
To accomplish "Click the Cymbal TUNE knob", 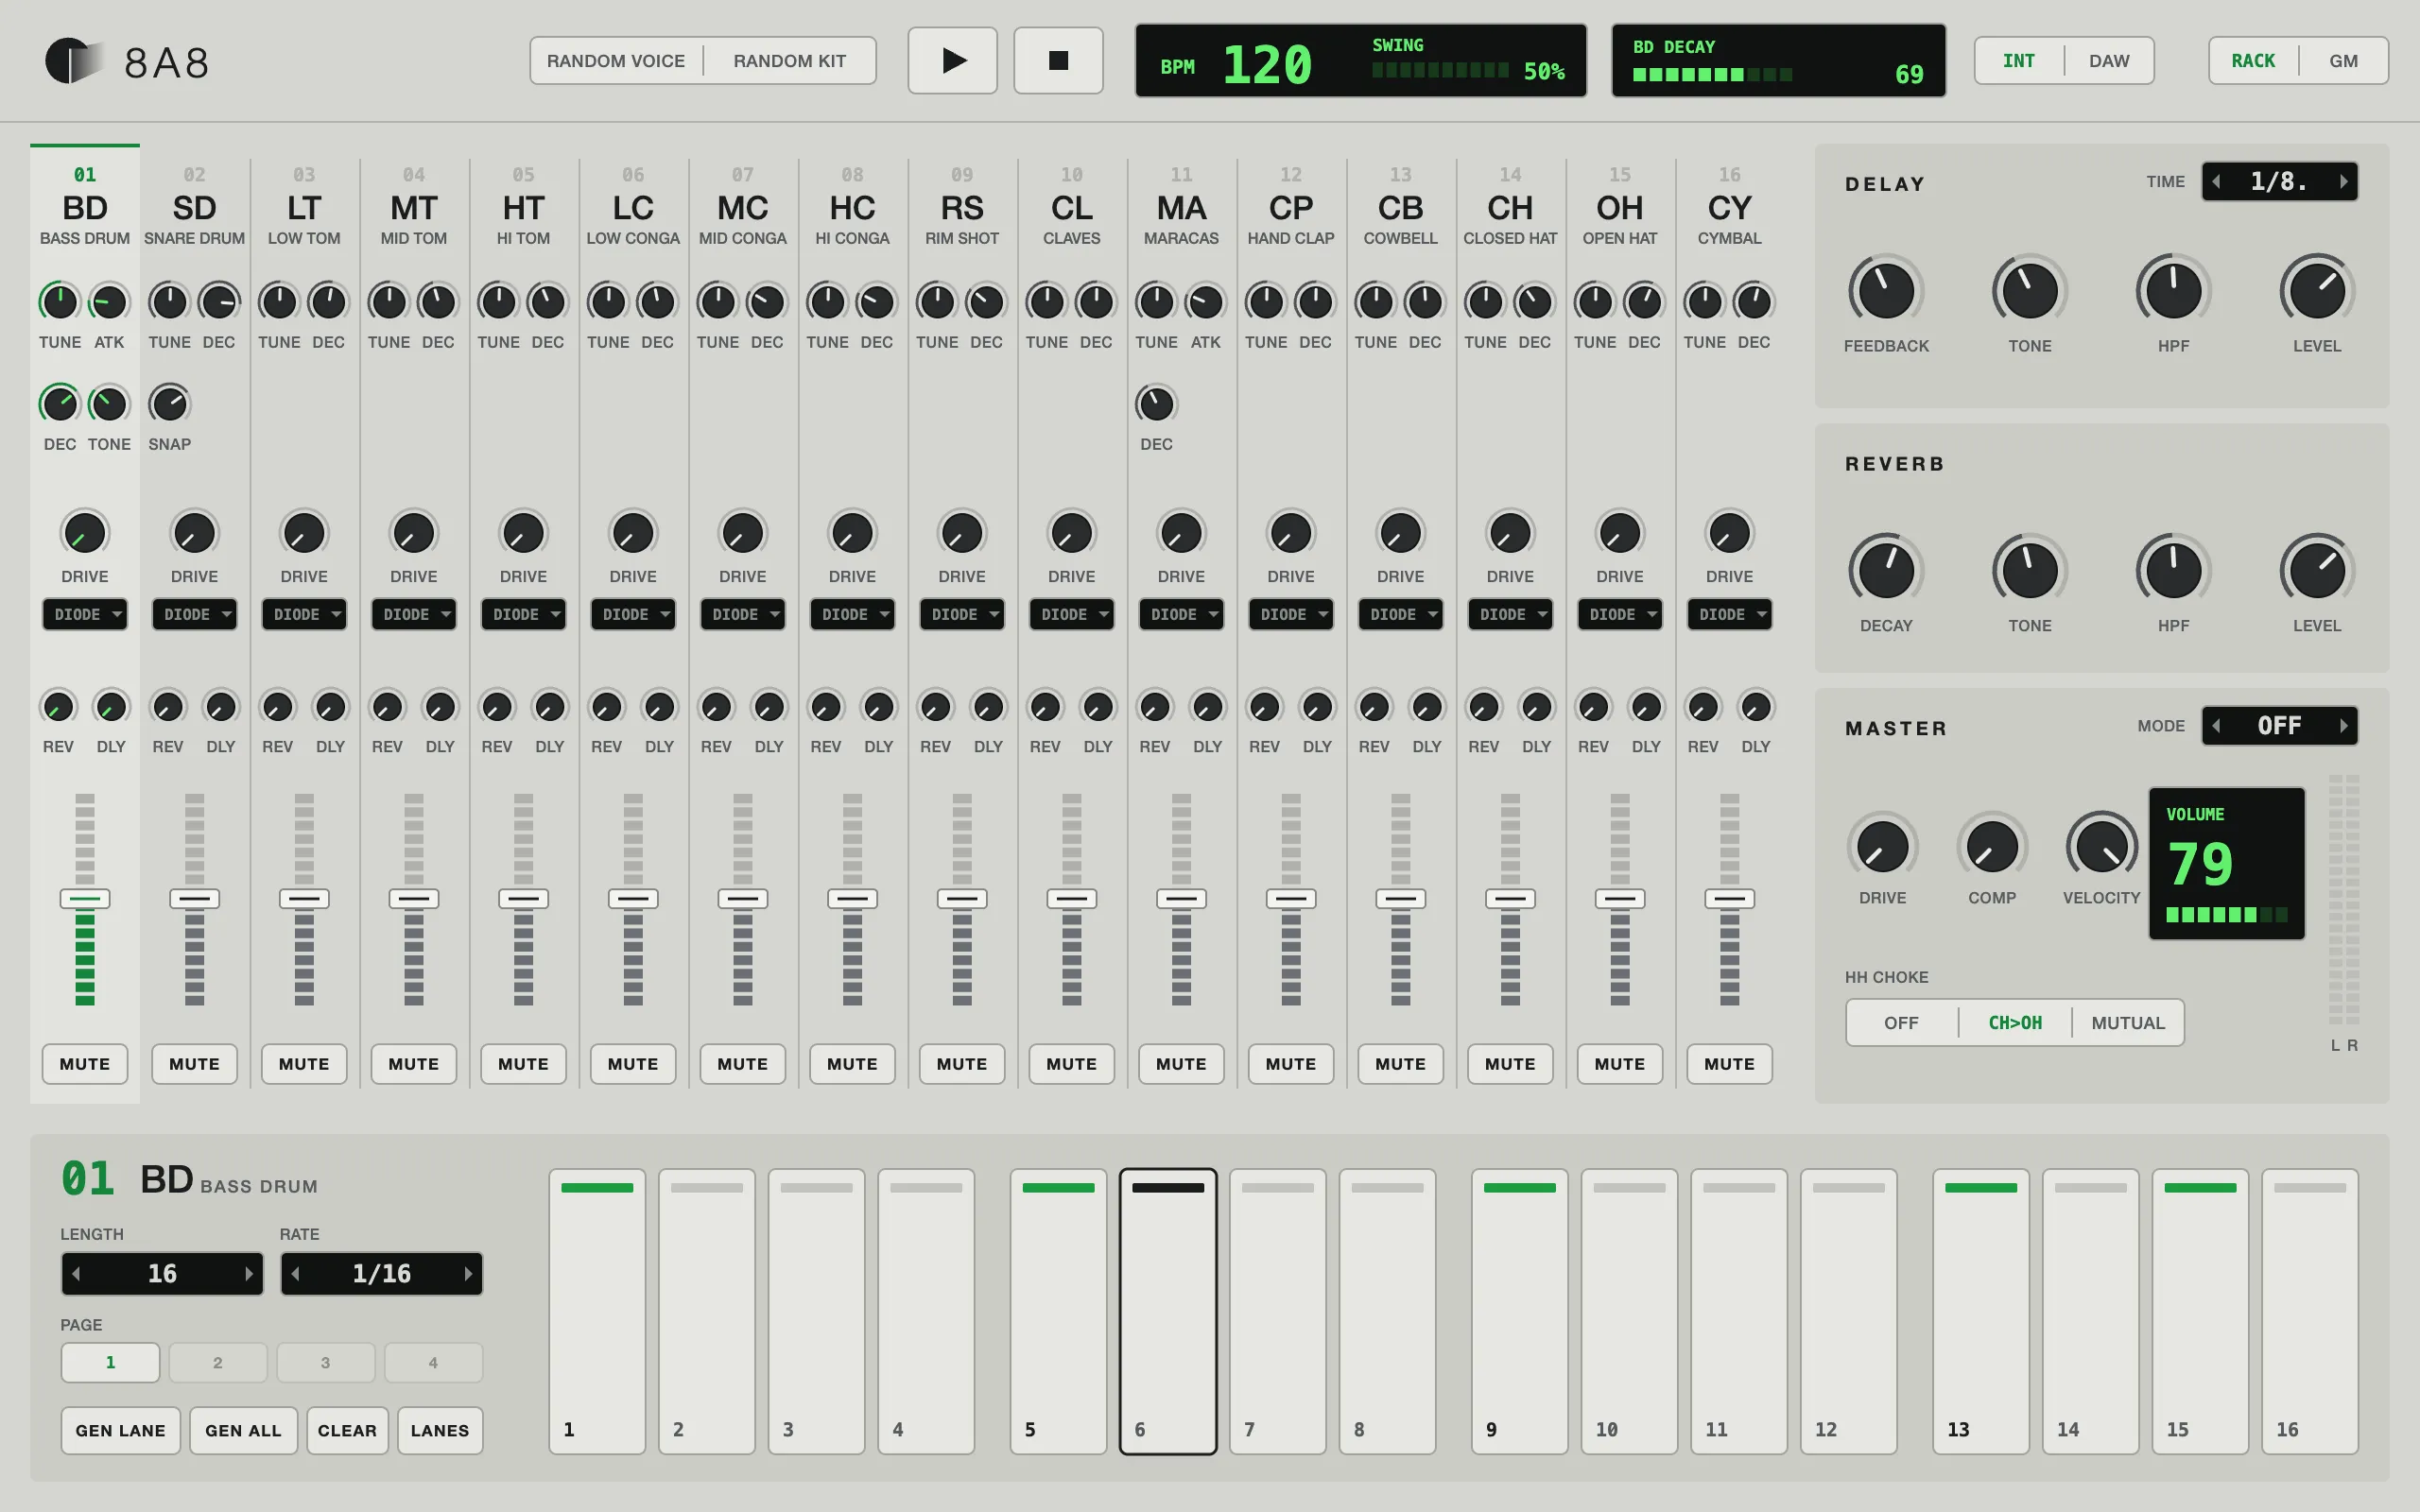I will point(1704,301).
